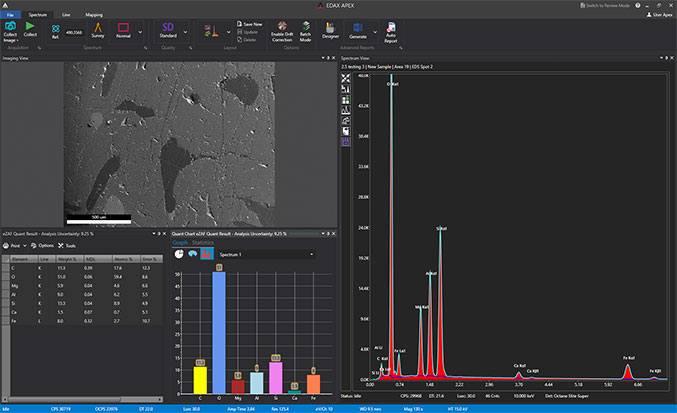677x413 pixels.
Task: Expand the Normal mode dropdown arrow
Action: (x=140, y=32)
